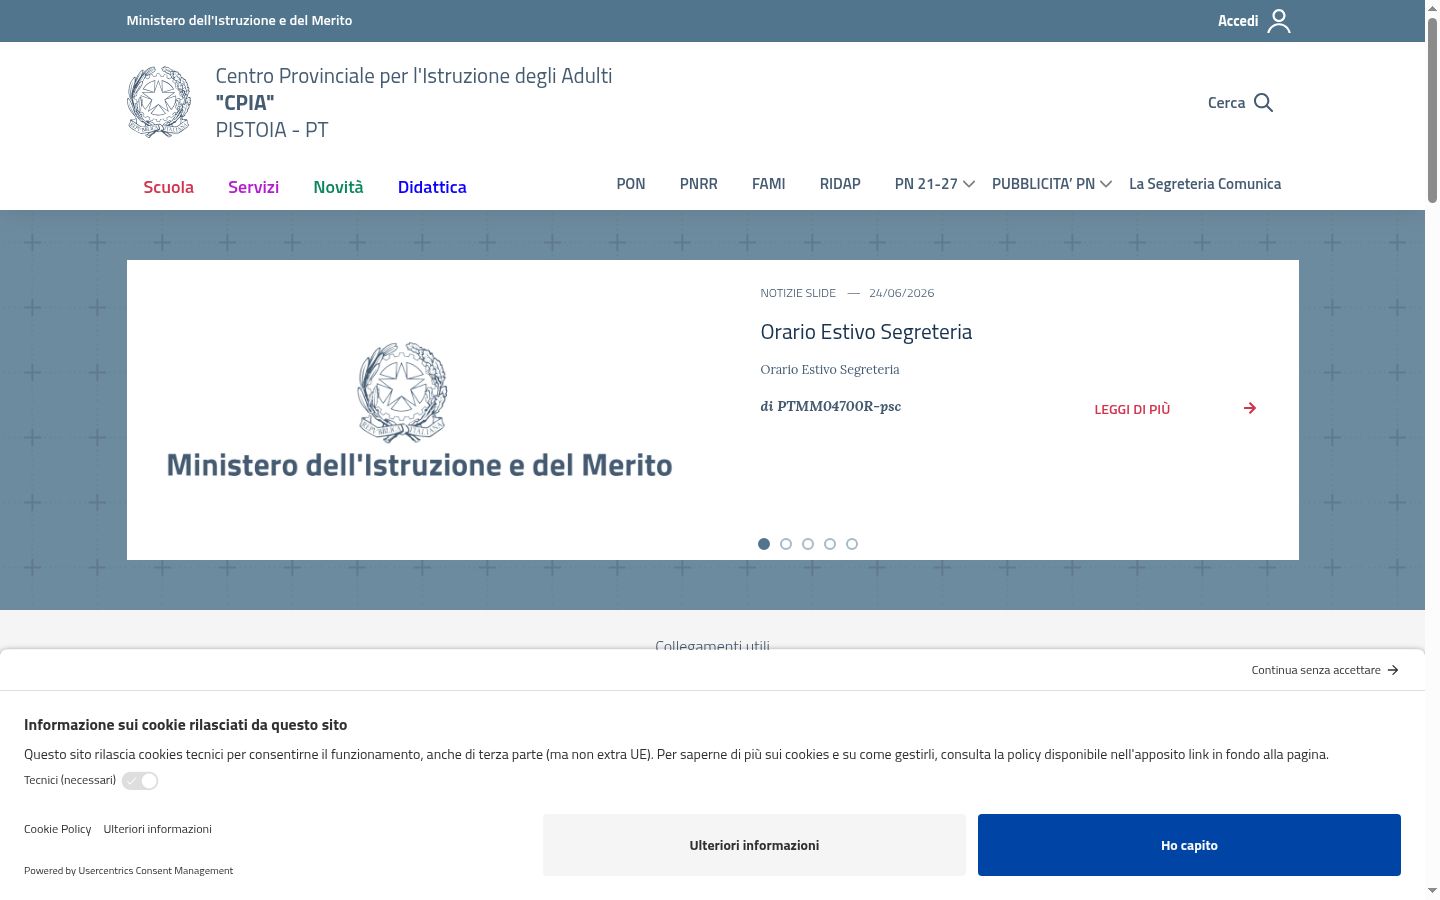Screen dimensions: 1440x900
Task: Go to the PON section
Action: click(631, 184)
